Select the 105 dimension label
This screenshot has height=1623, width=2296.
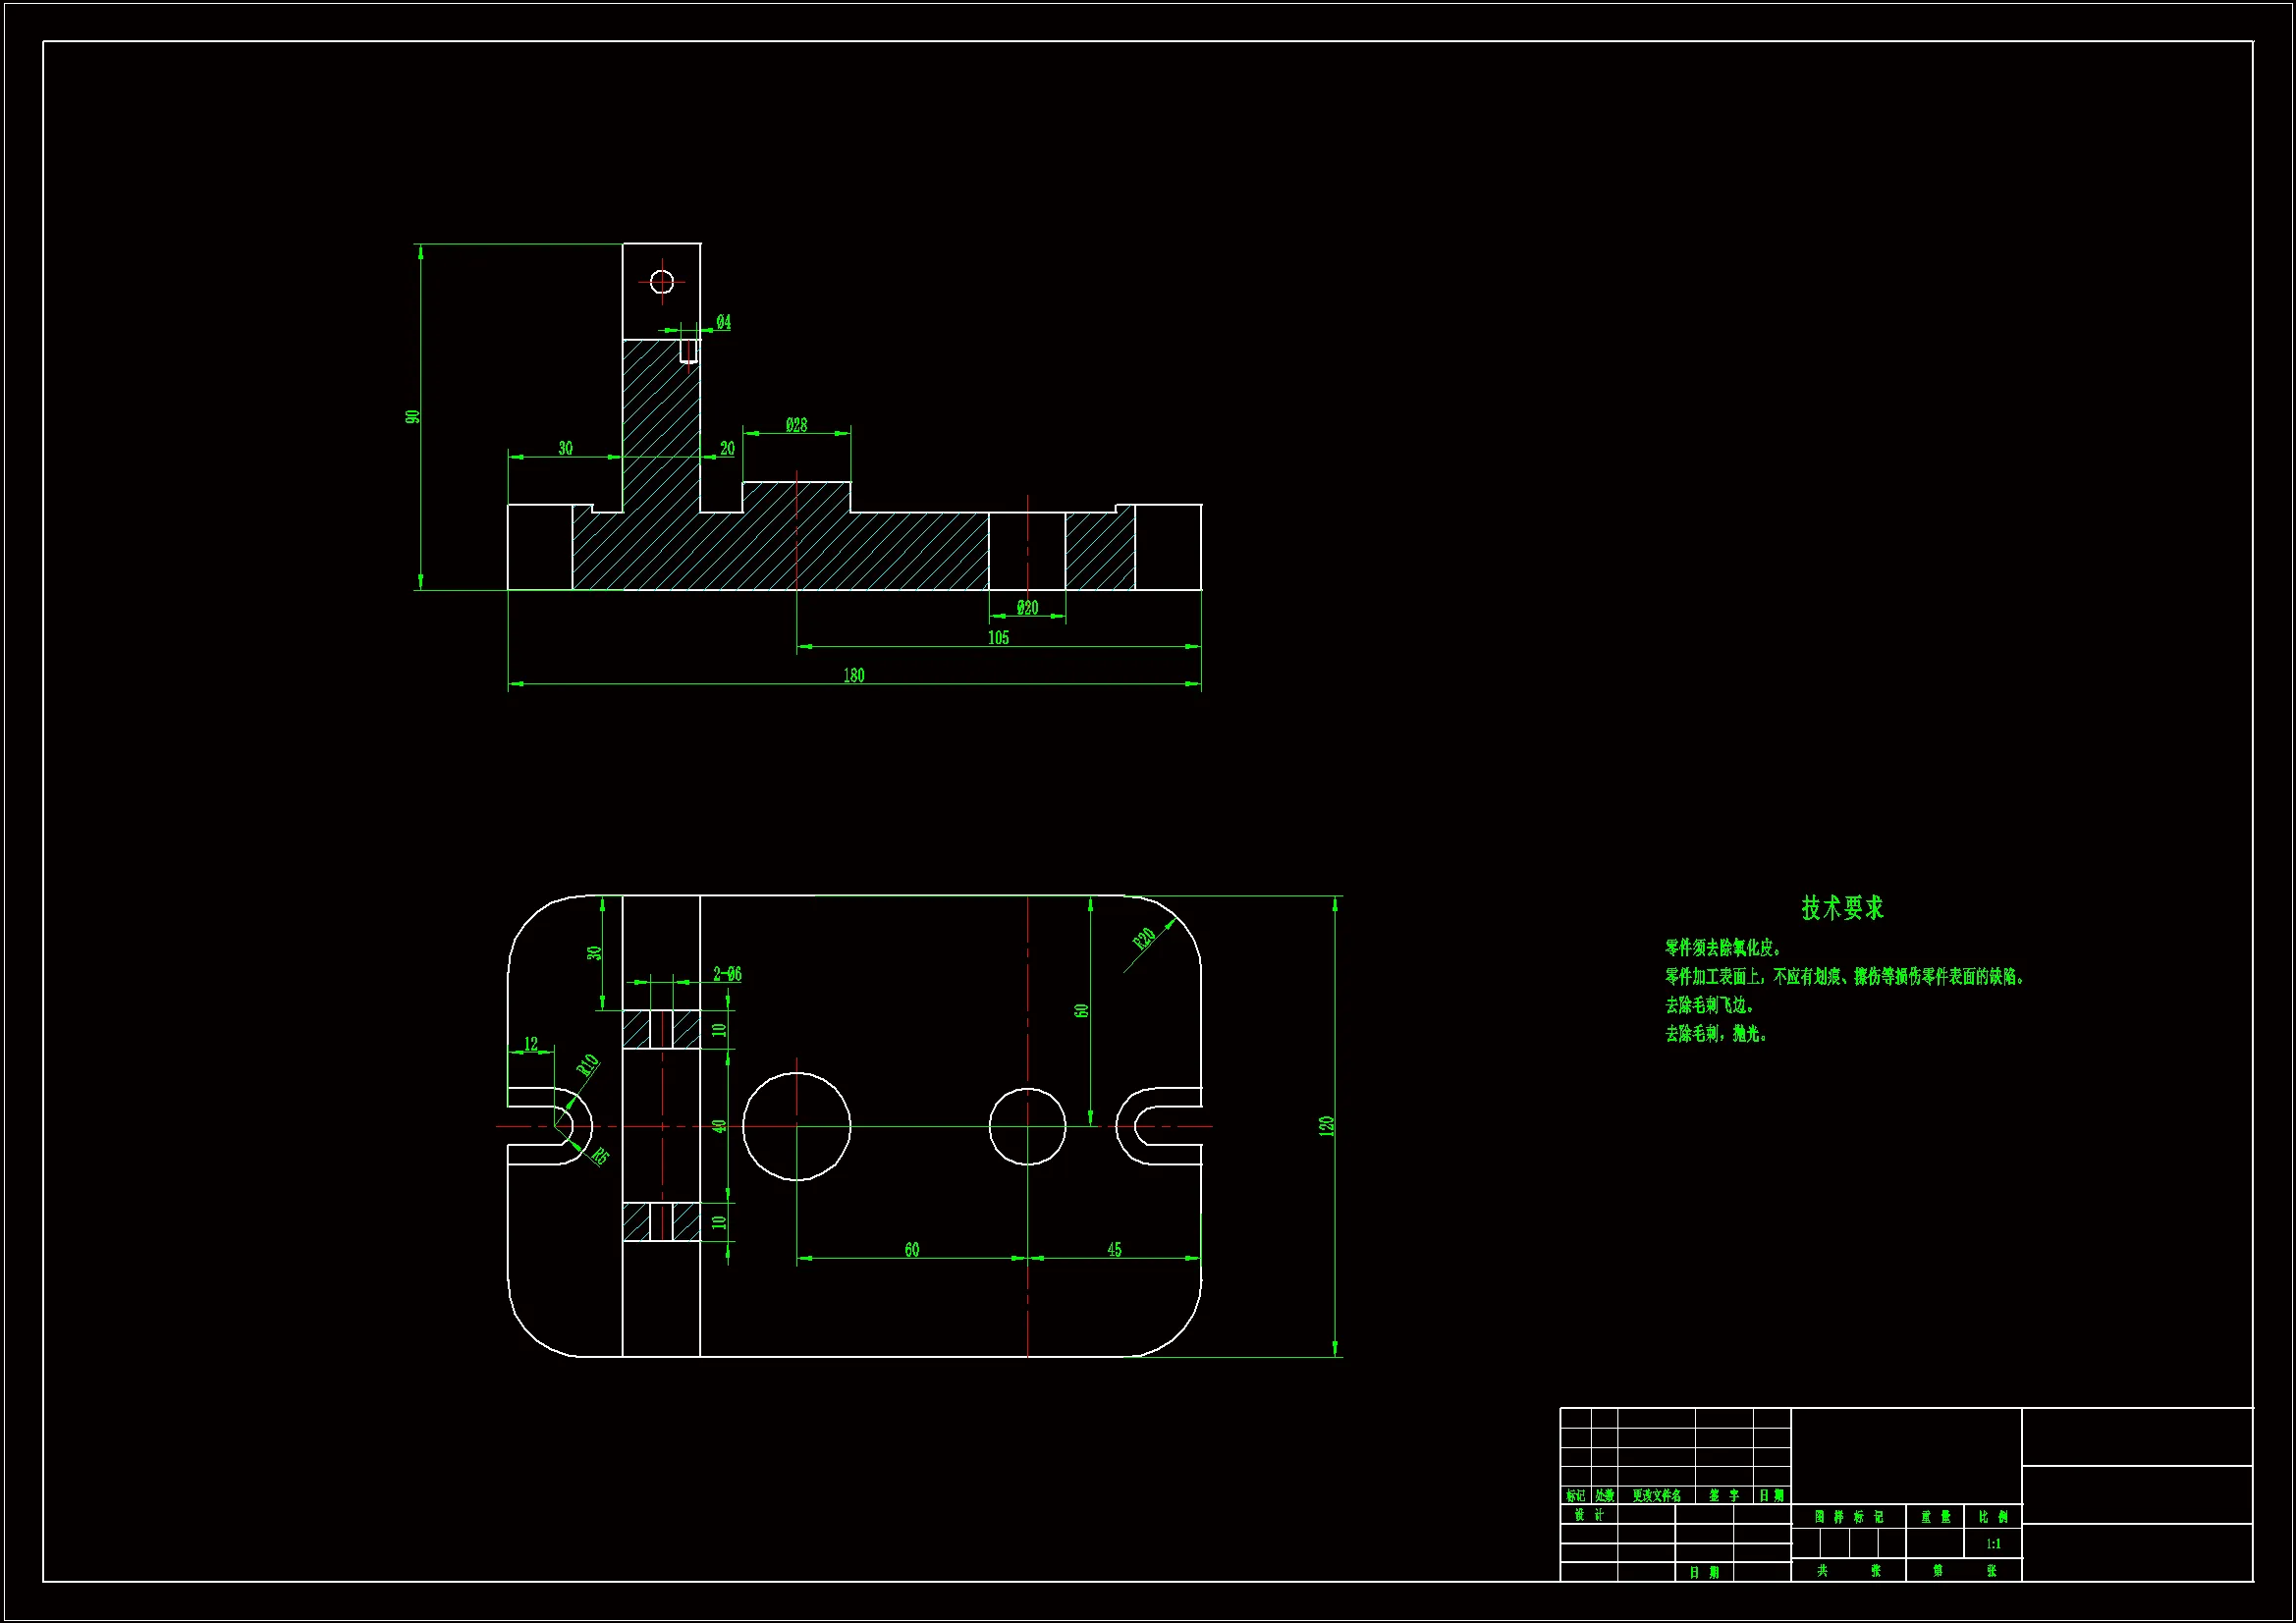pyautogui.click(x=998, y=637)
